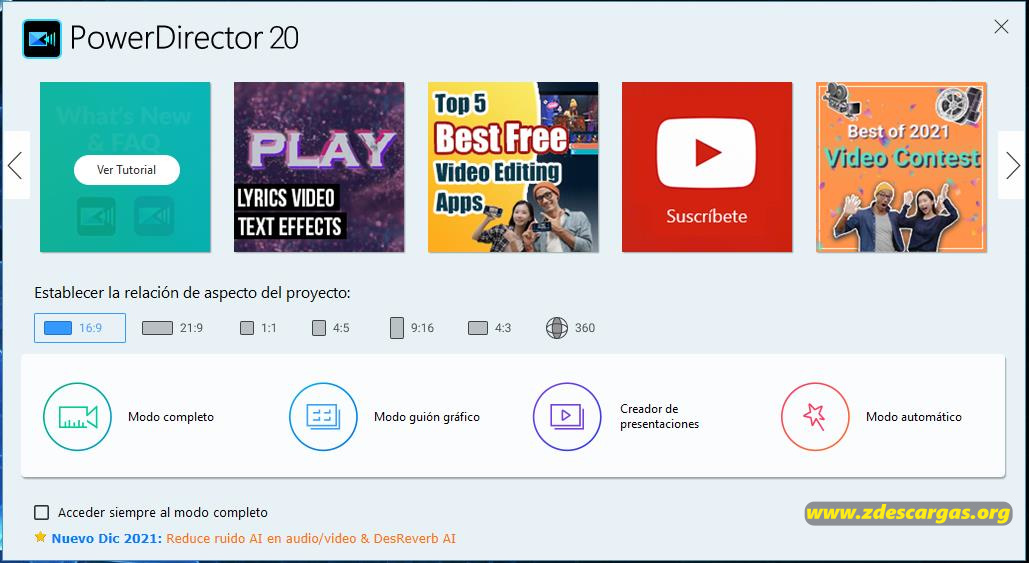The image size is (1029, 563).
Task: Open Modo completo circular icon
Action: [x=77, y=417]
